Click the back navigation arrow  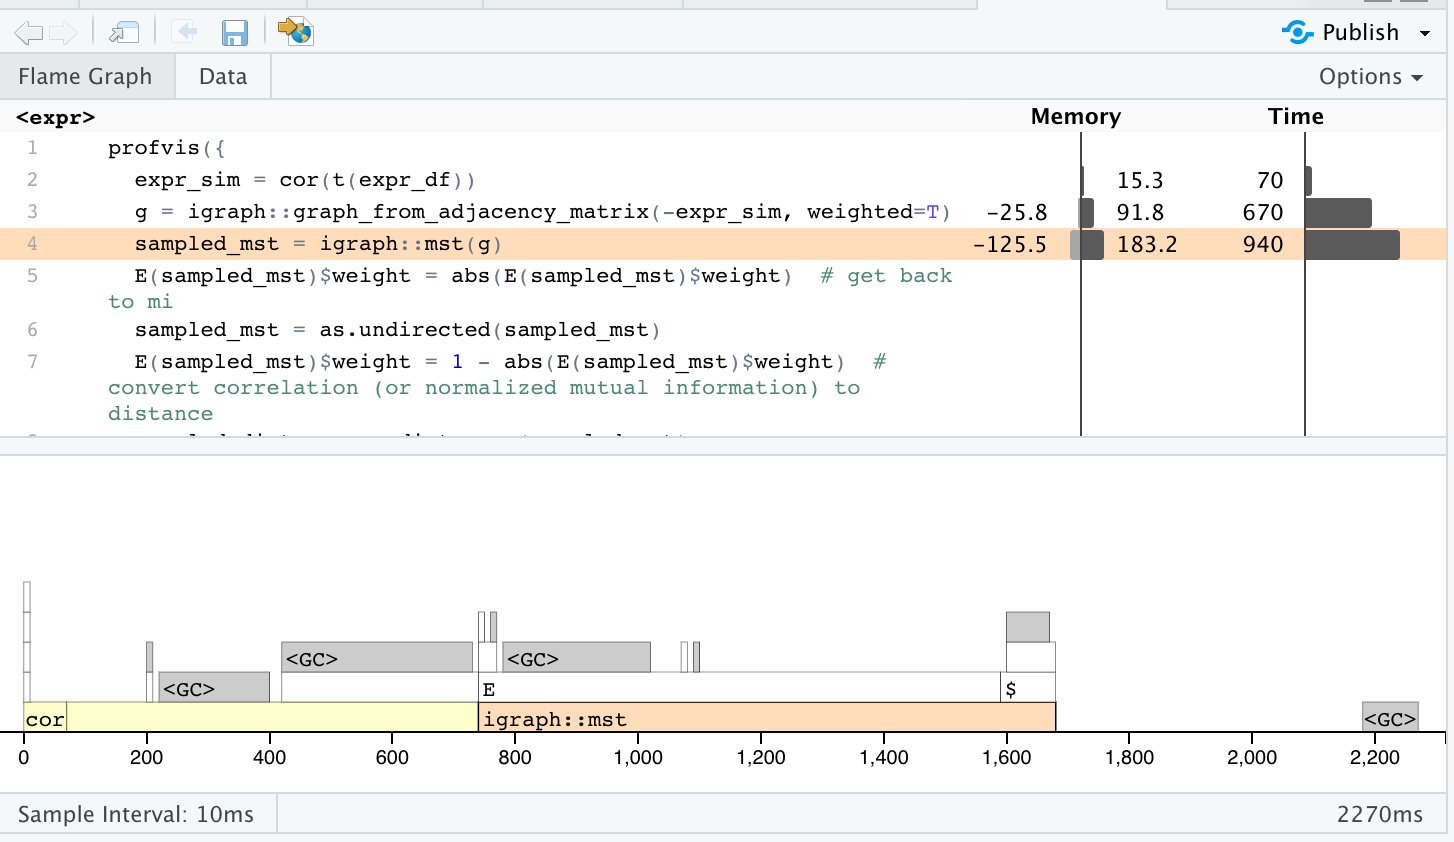click(x=27, y=32)
